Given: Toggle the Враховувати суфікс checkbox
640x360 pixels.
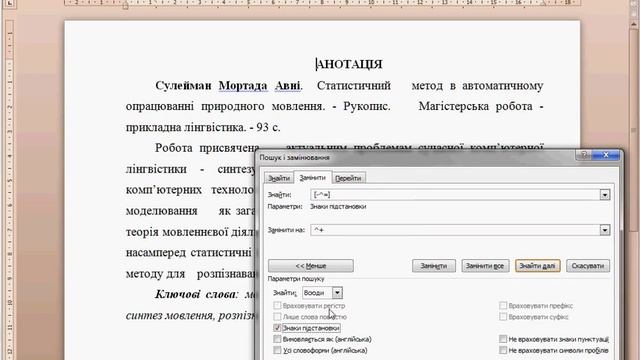Looking at the screenshot, I should click(503, 316).
